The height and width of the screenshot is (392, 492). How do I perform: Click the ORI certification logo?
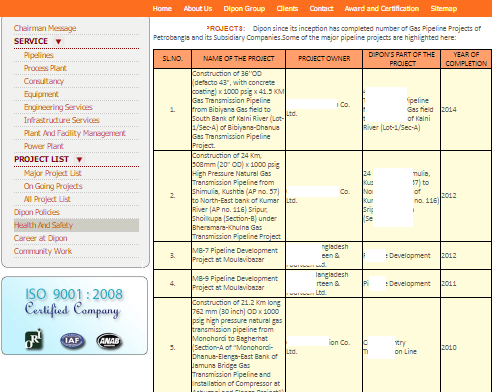pyautogui.click(x=34, y=339)
